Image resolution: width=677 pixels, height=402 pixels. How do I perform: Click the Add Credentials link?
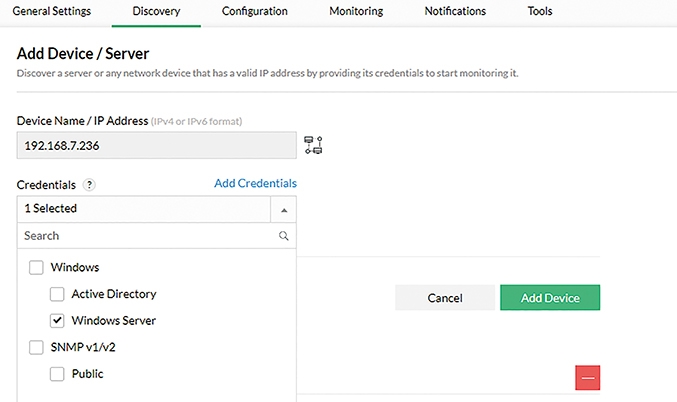[256, 183]
